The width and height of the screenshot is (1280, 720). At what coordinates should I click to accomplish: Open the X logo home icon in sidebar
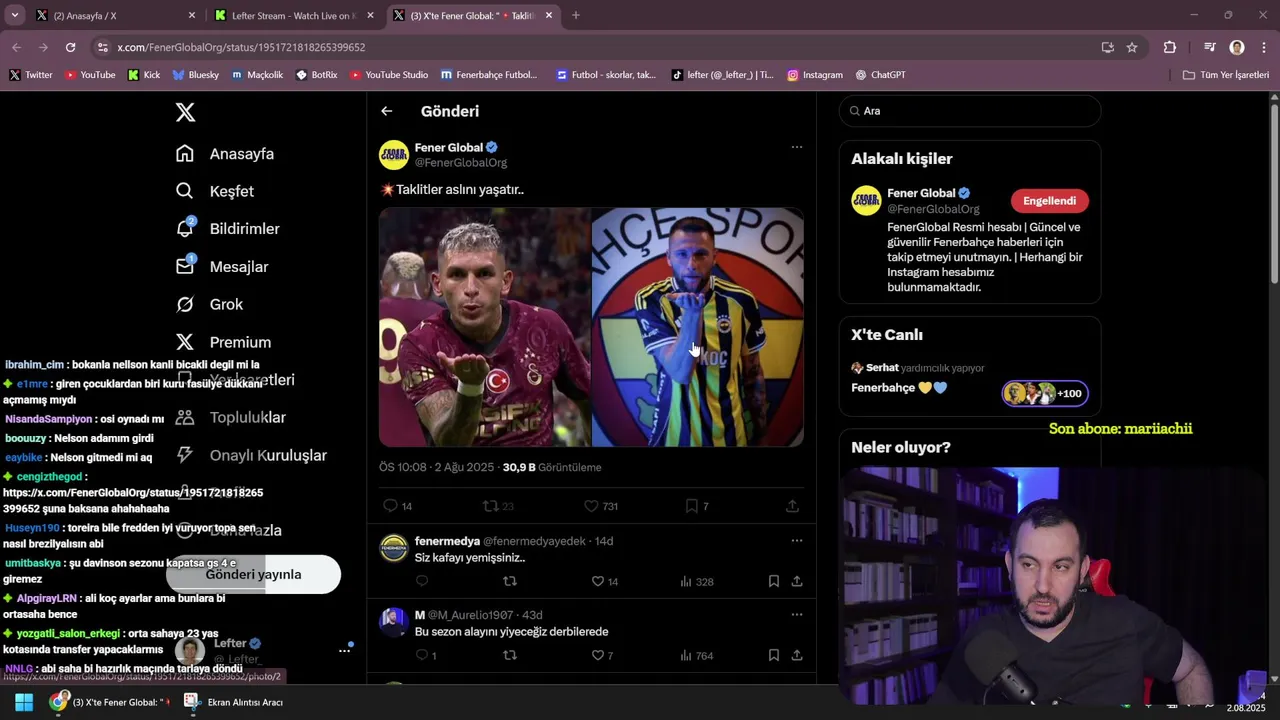tap(185, 112)
